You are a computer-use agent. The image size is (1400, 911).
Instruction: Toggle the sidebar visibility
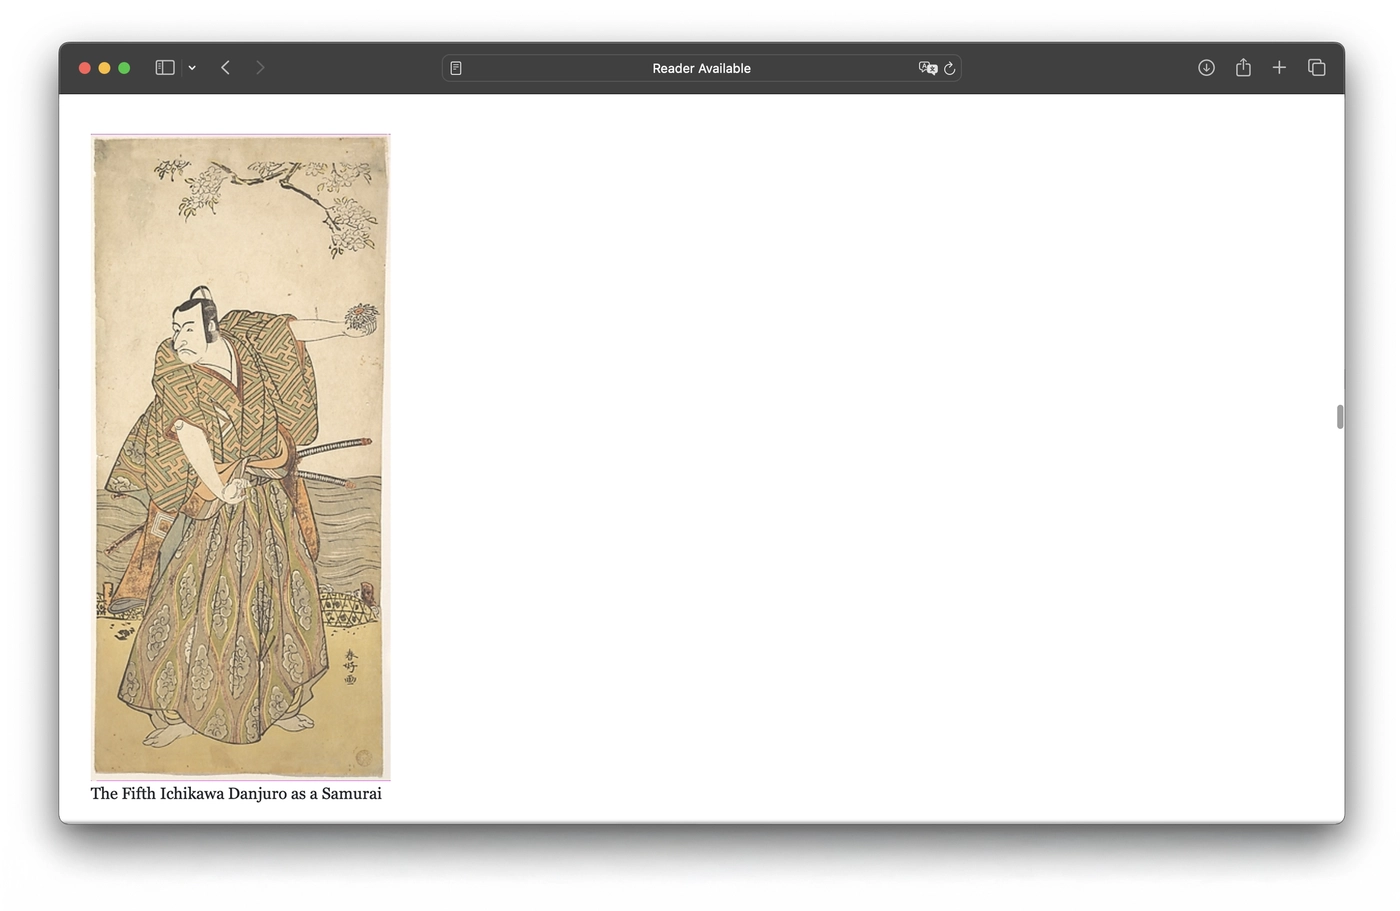[164, 67]
